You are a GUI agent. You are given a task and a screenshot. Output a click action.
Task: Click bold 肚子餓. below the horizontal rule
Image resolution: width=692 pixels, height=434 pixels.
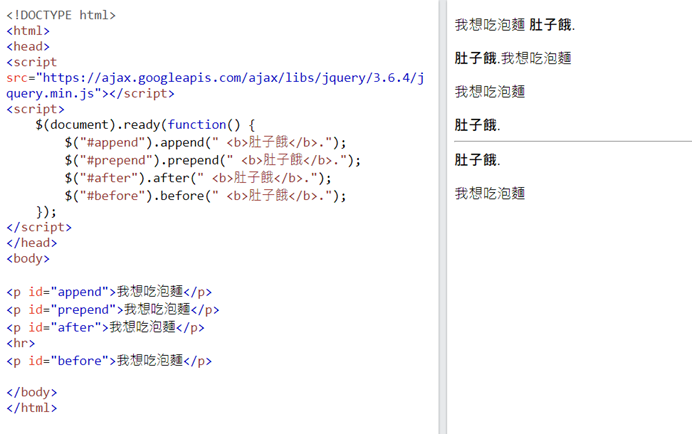[478, 160]
